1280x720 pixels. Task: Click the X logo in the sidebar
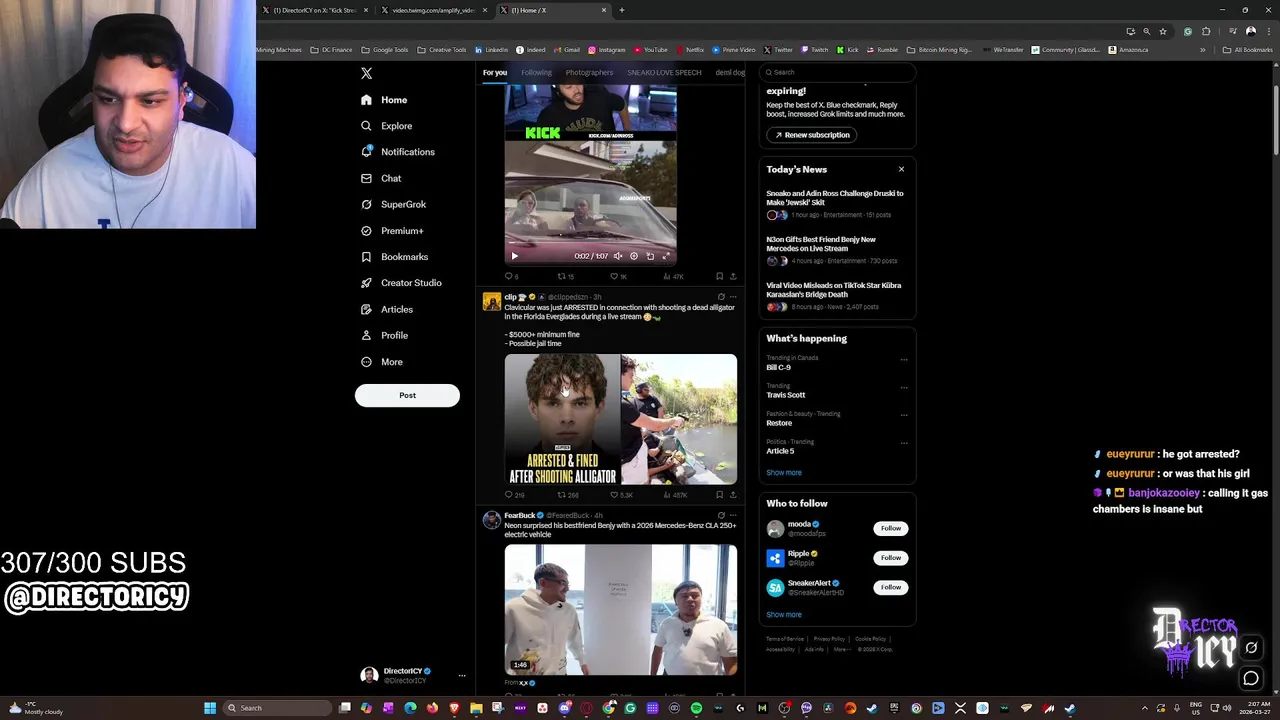[366, 73]
